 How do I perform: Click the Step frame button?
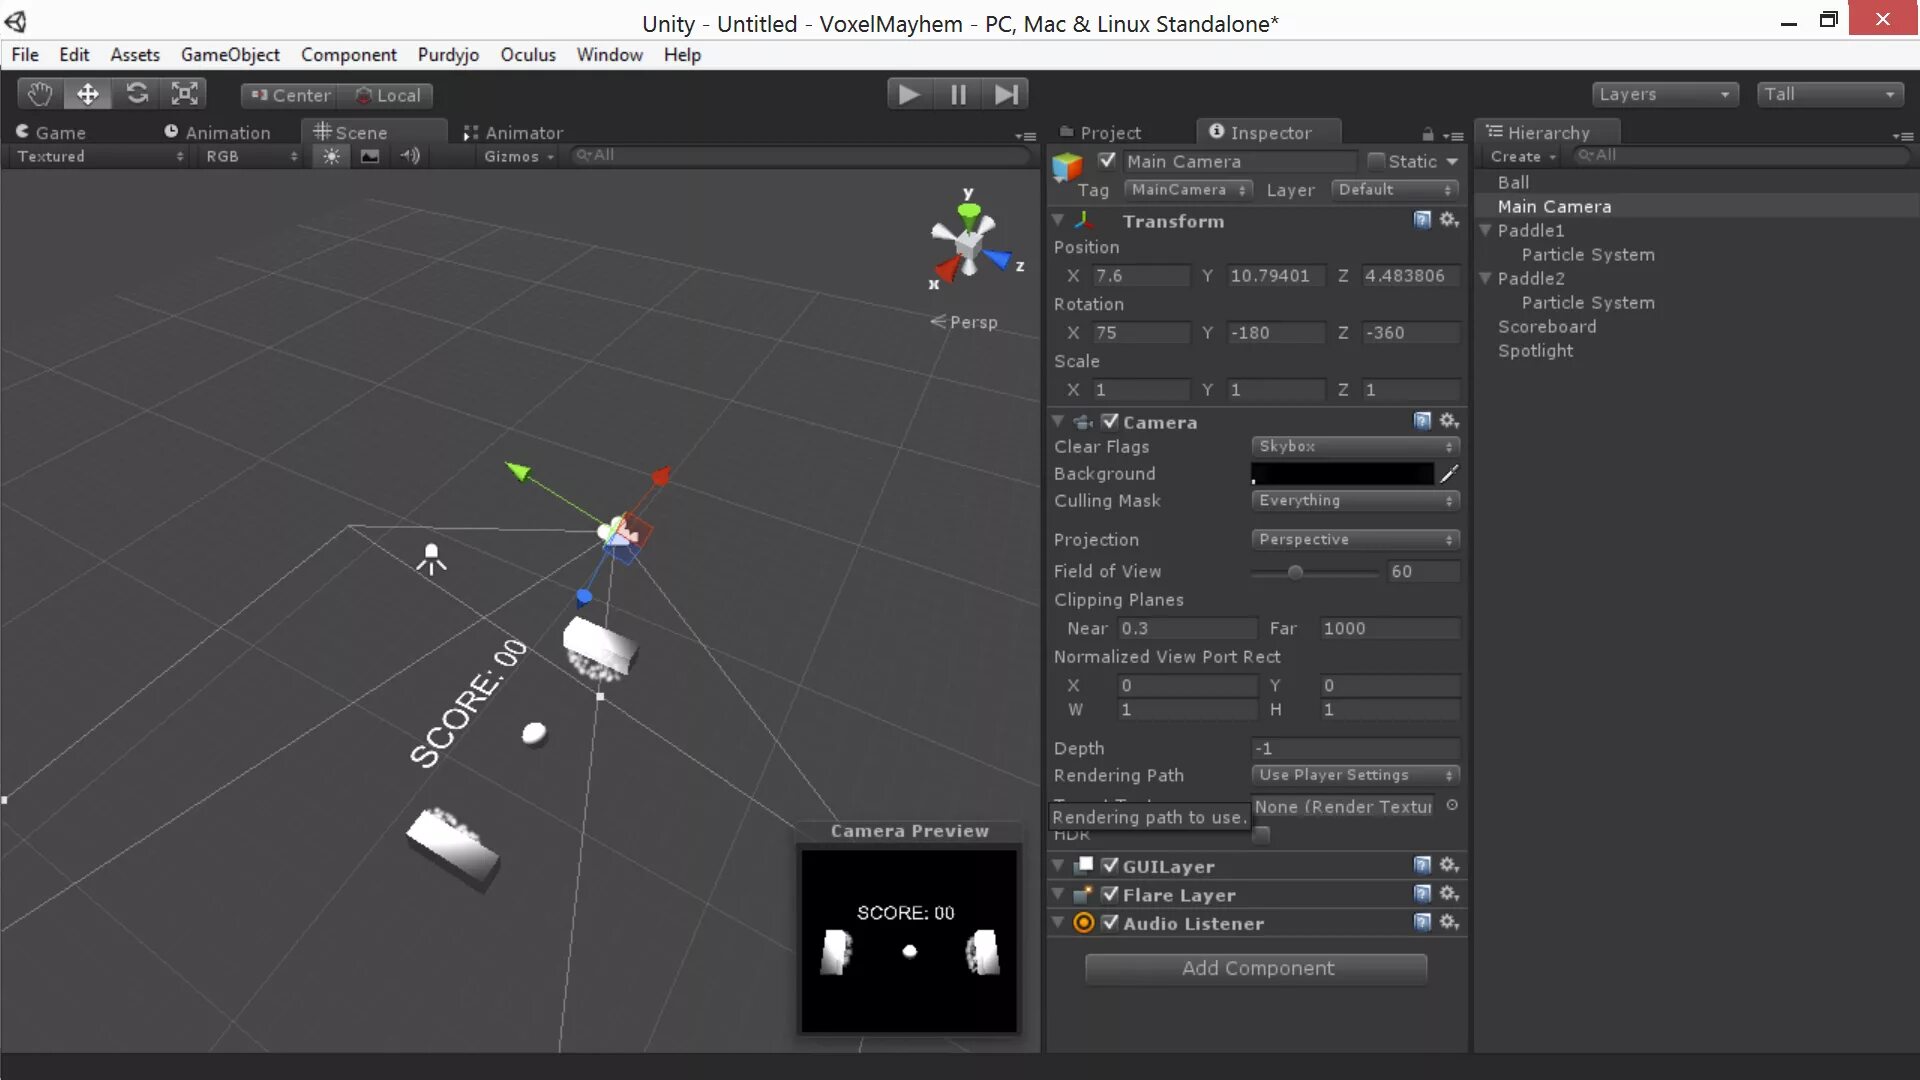(1006, 94)
